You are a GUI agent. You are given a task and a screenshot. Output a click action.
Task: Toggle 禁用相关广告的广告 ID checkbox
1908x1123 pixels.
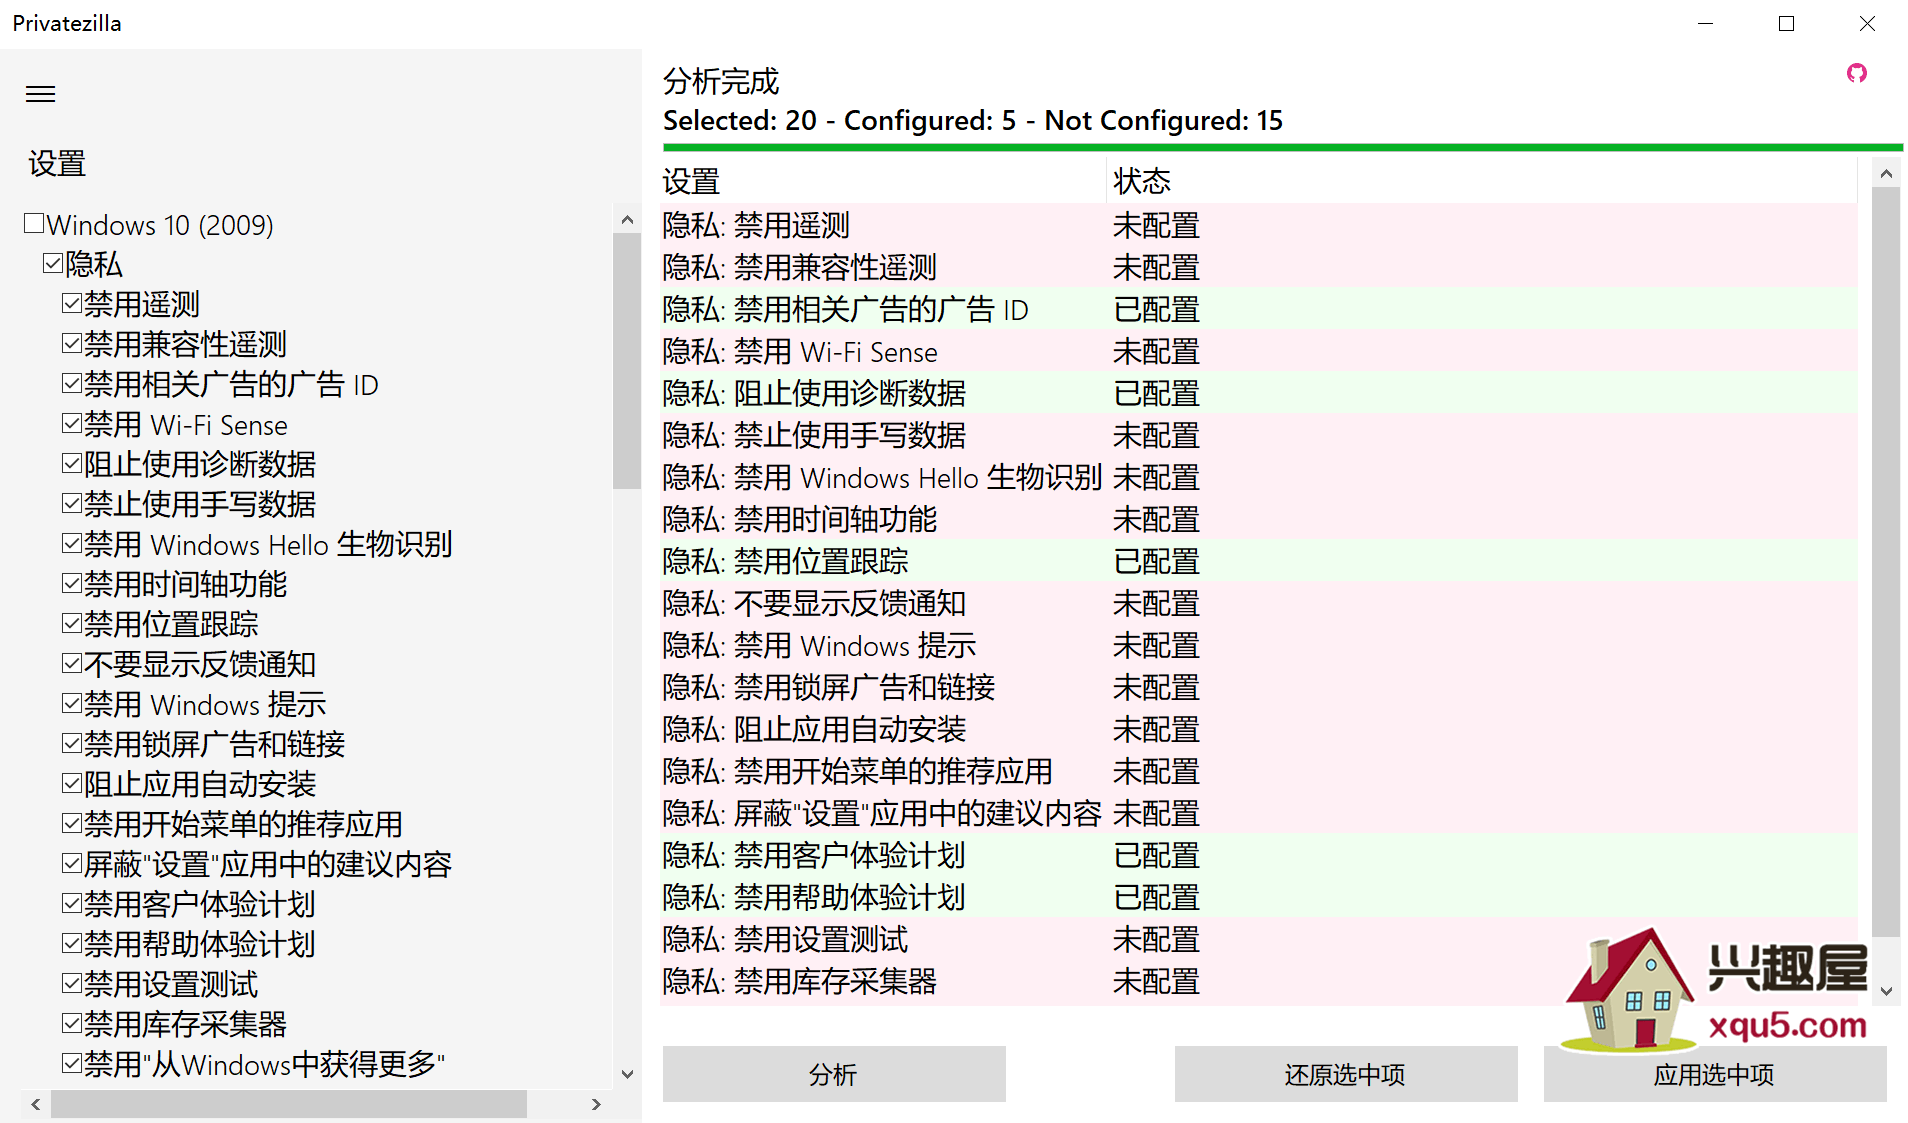tap(72, 383)
